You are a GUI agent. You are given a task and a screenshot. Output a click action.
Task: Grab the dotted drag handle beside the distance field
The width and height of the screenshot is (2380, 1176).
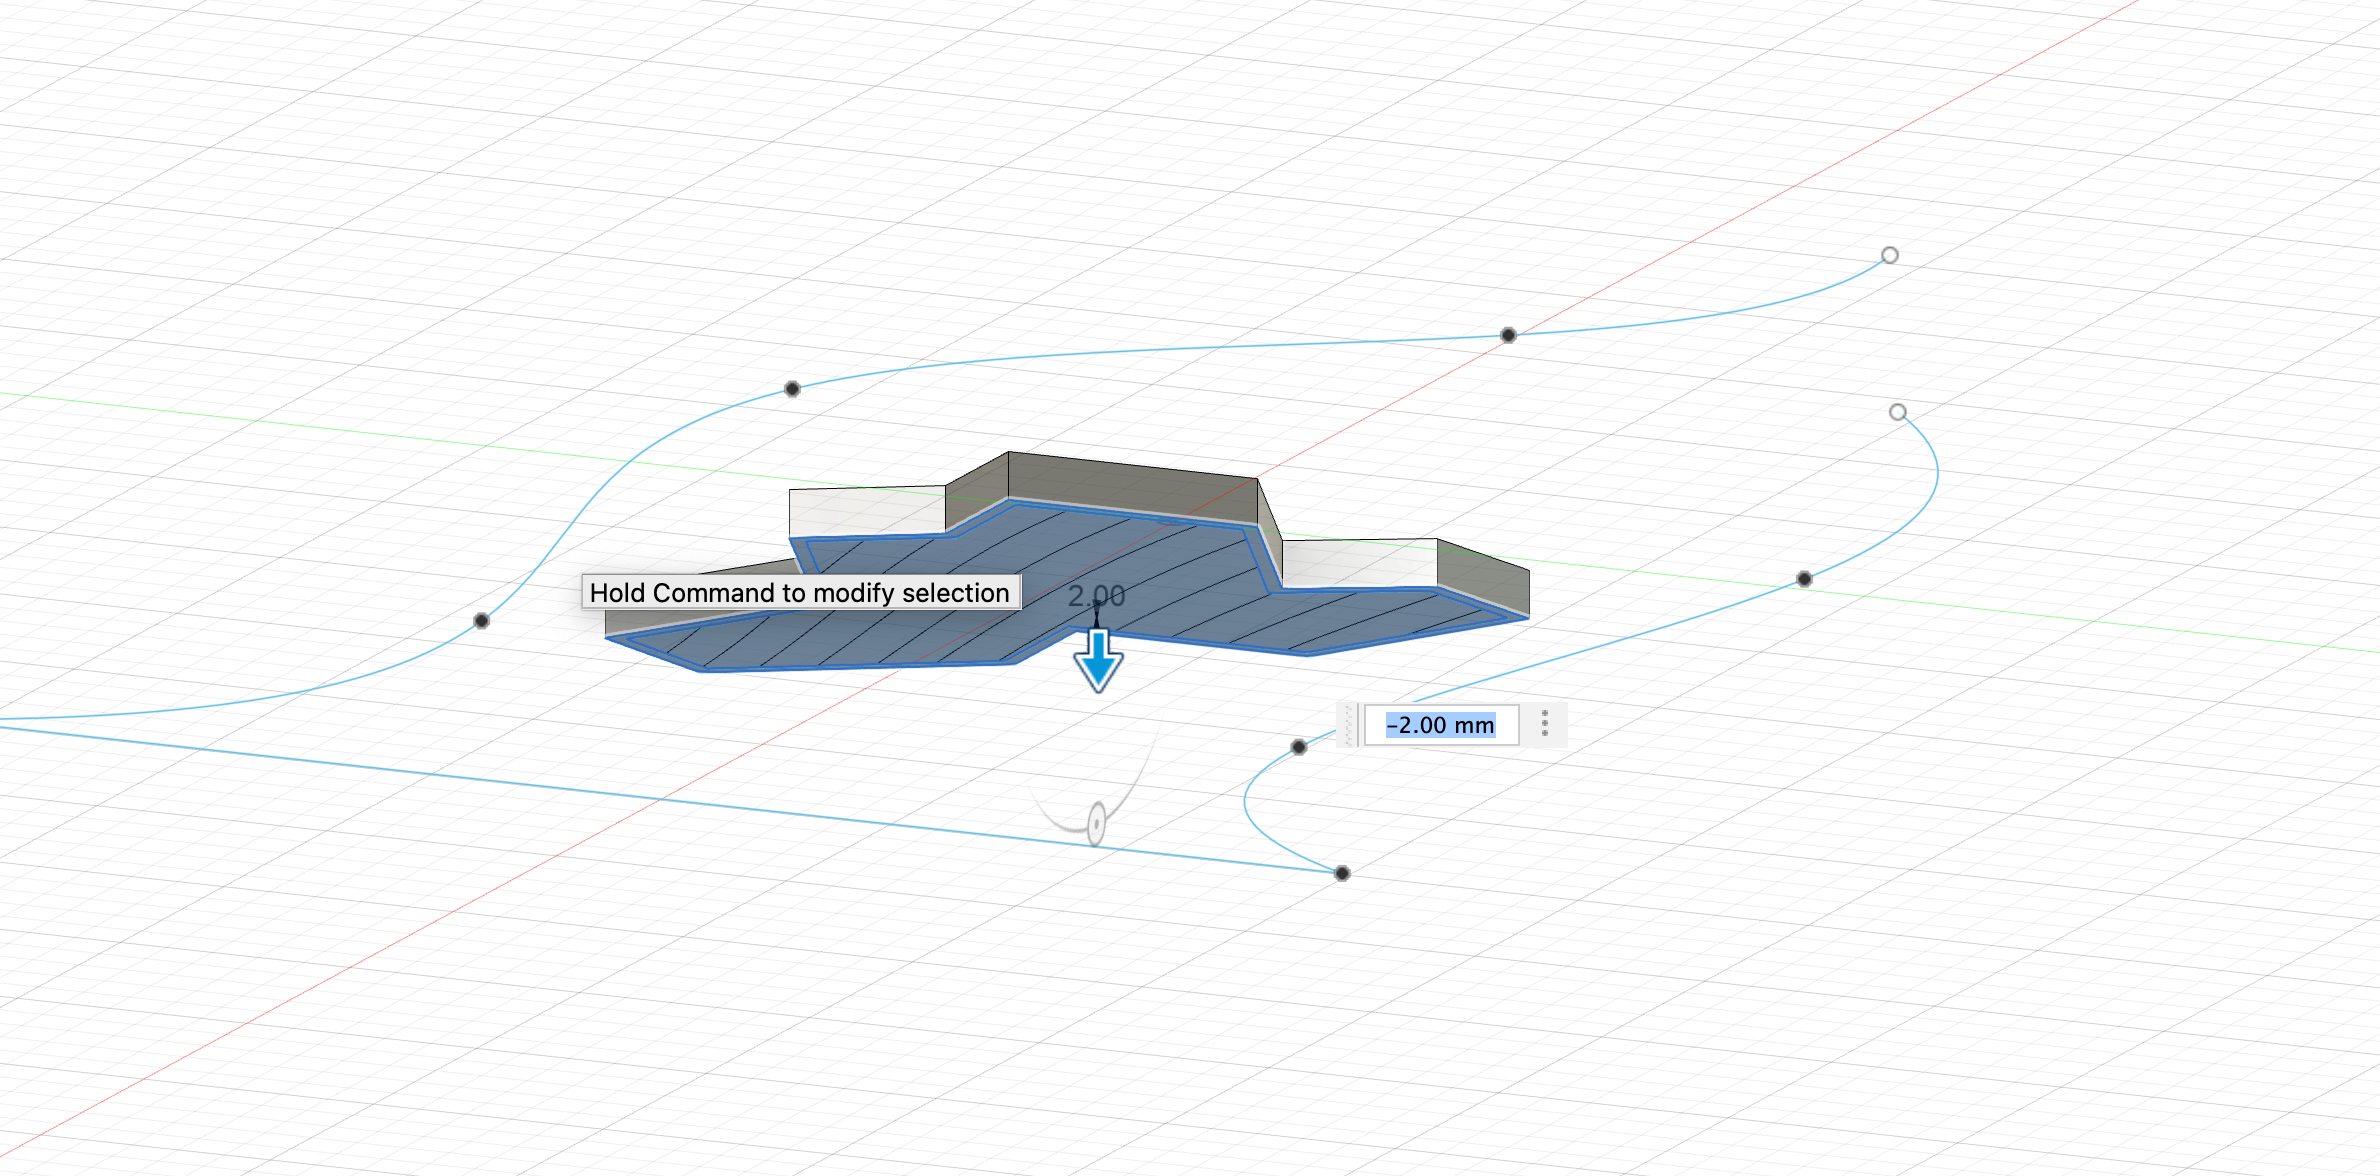coord(1546,723)
